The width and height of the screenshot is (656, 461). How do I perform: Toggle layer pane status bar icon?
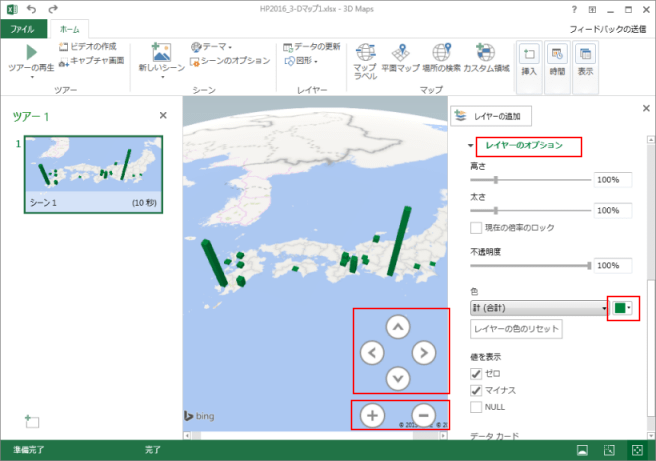609,450
